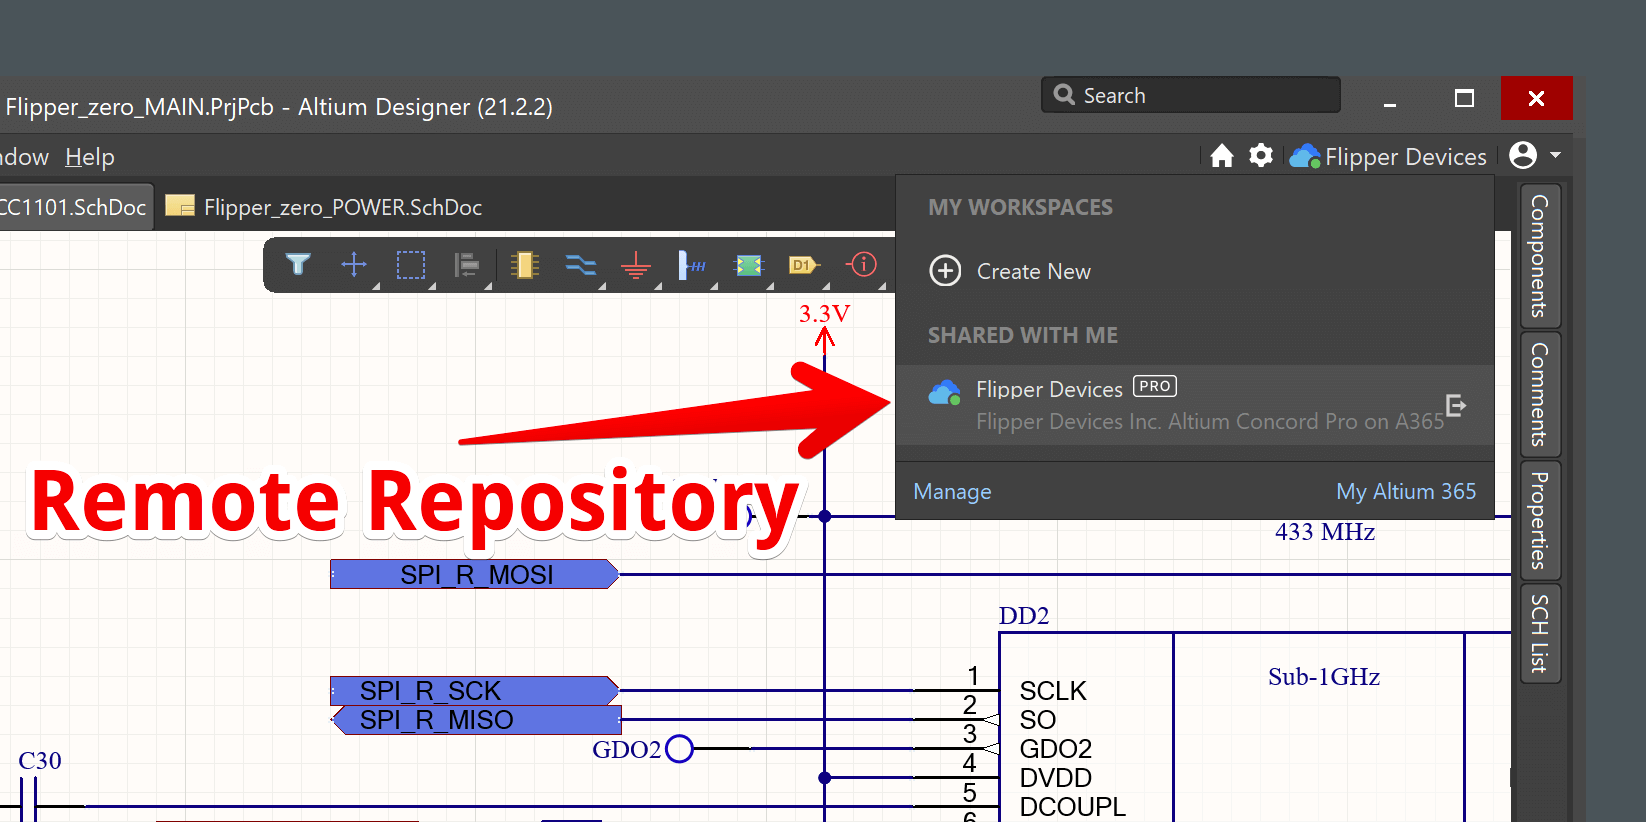The image size is (1646, 822).
Task: Select the move objects crosshair tool
Action: (354, 264)
